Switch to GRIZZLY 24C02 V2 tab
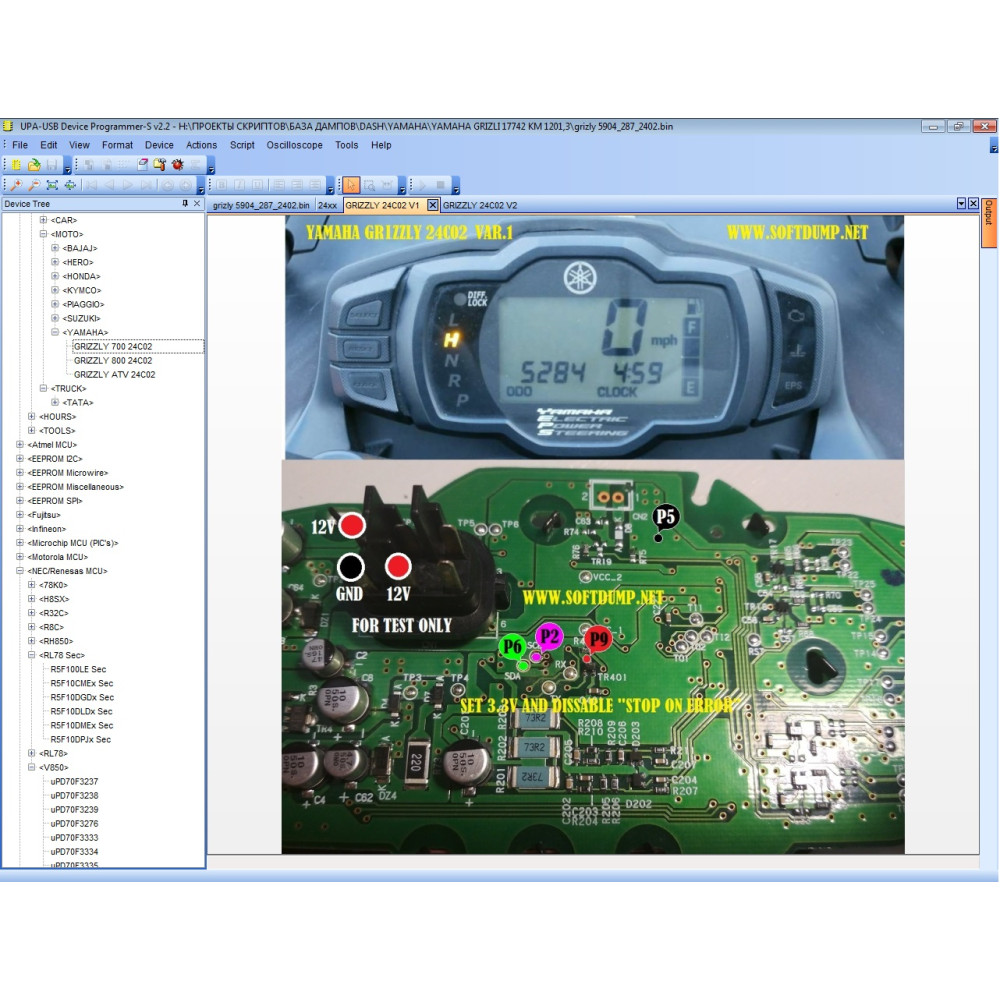Viewport: 1000px width, 1000px height. [x=480, y=205]
